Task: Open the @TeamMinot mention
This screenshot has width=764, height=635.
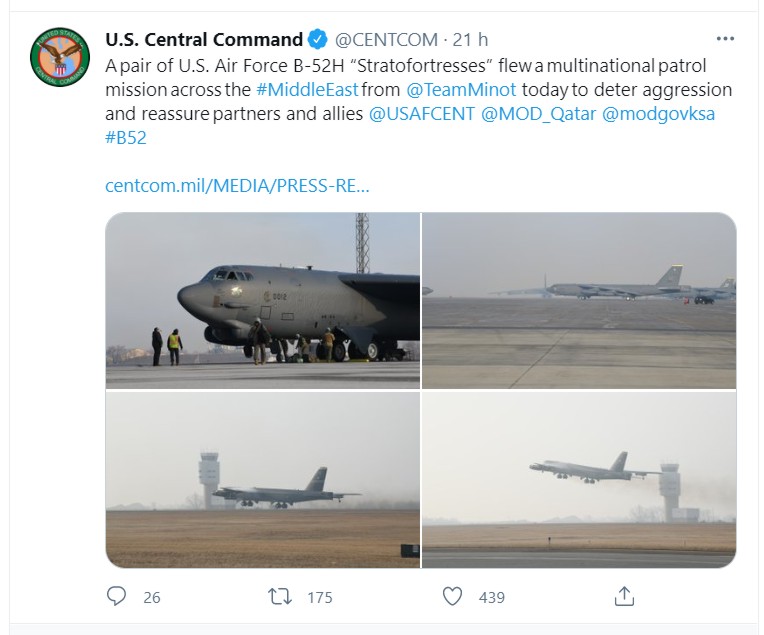Action: (x=460, y=90)
